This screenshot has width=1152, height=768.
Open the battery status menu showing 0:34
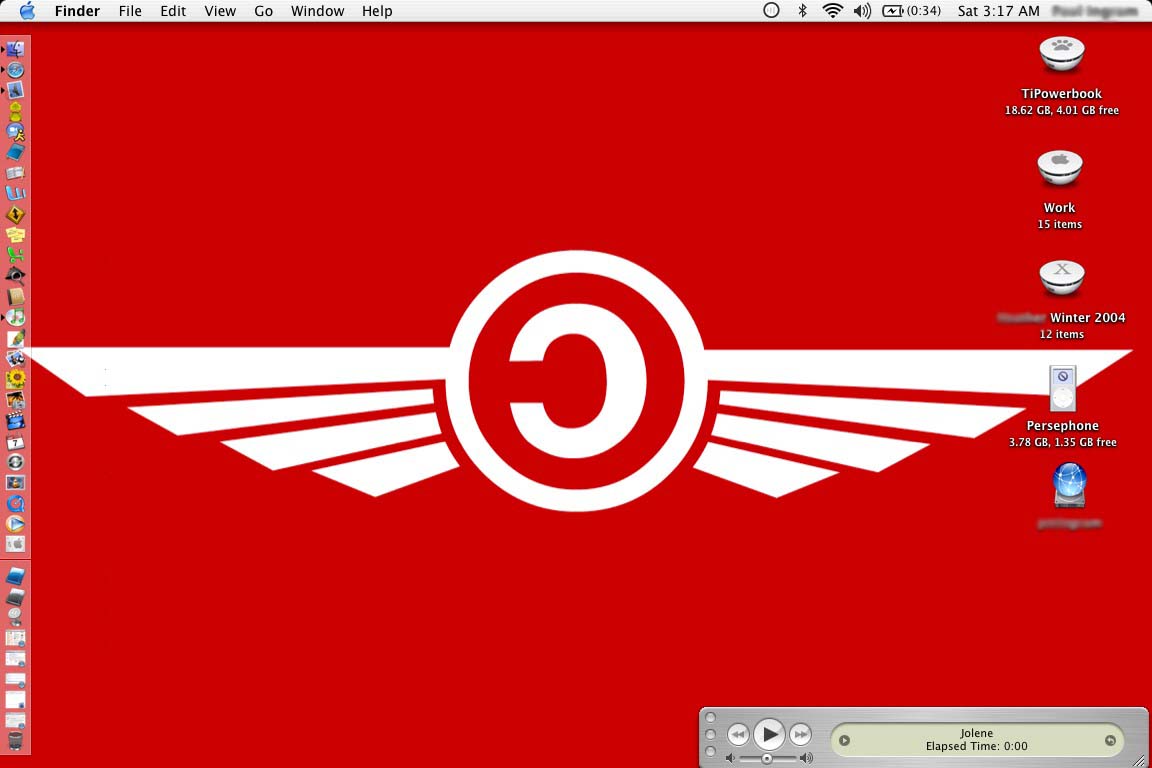pos(911,11)
